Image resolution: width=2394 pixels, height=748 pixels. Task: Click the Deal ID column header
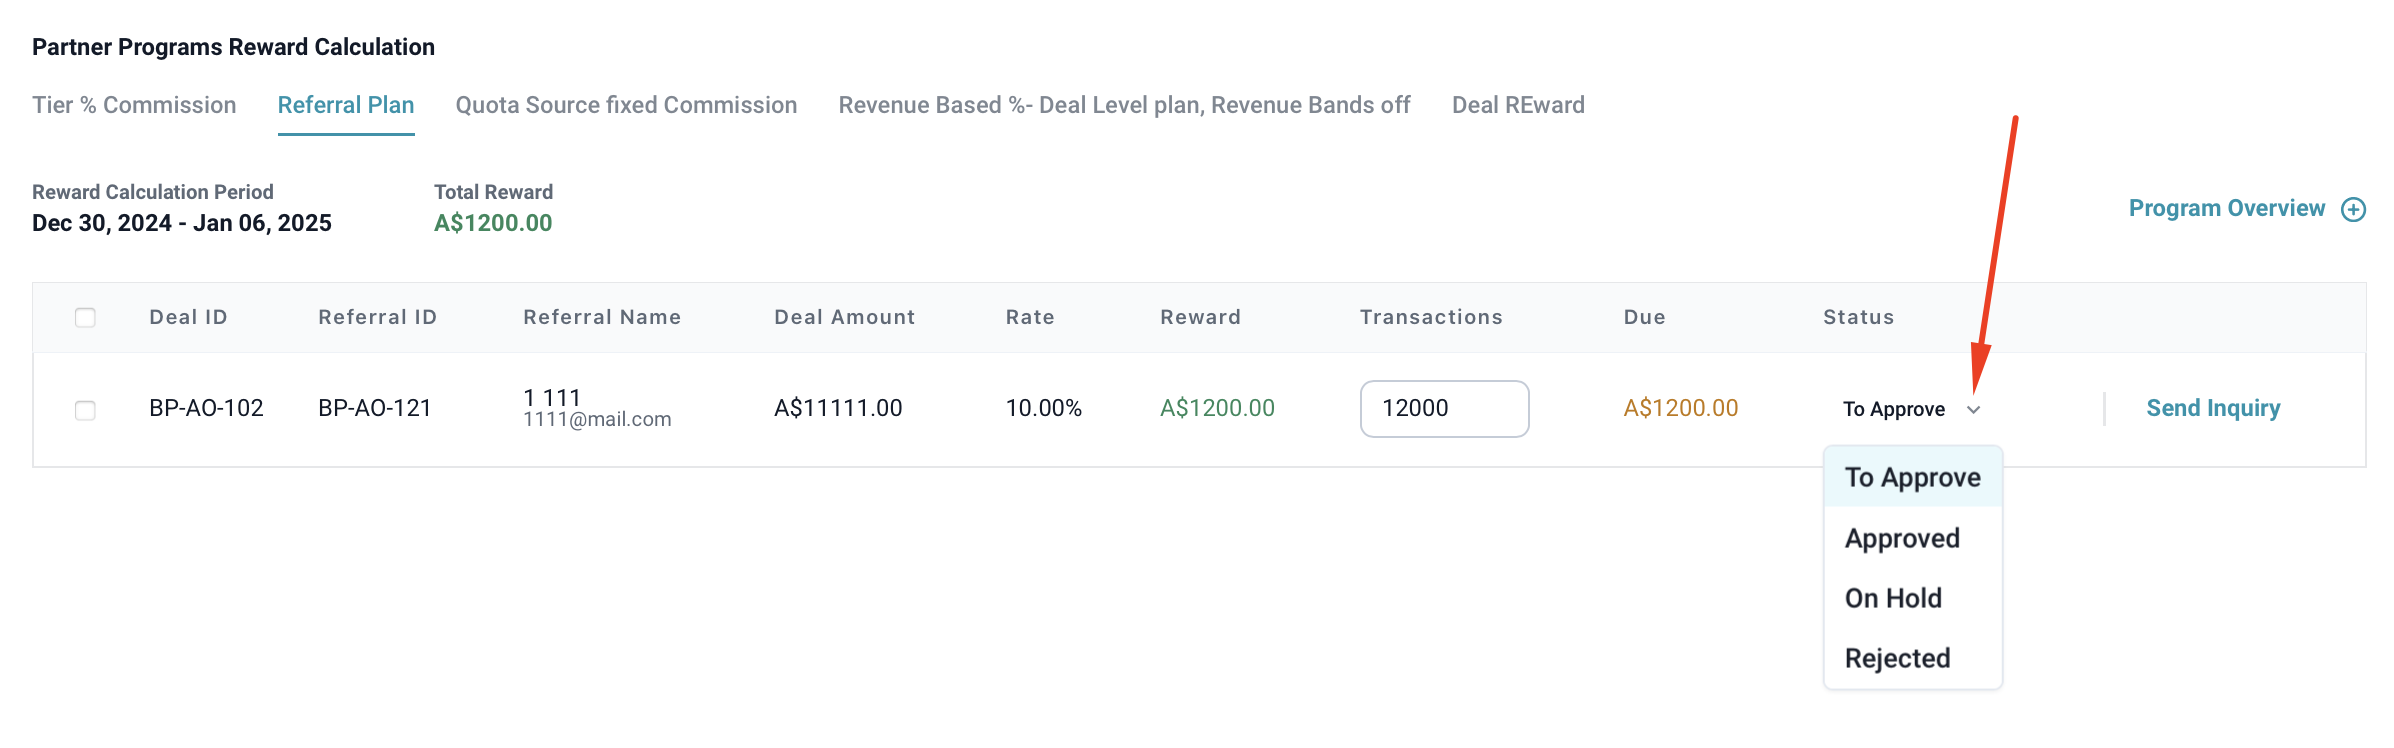click(x=188, y=317)
